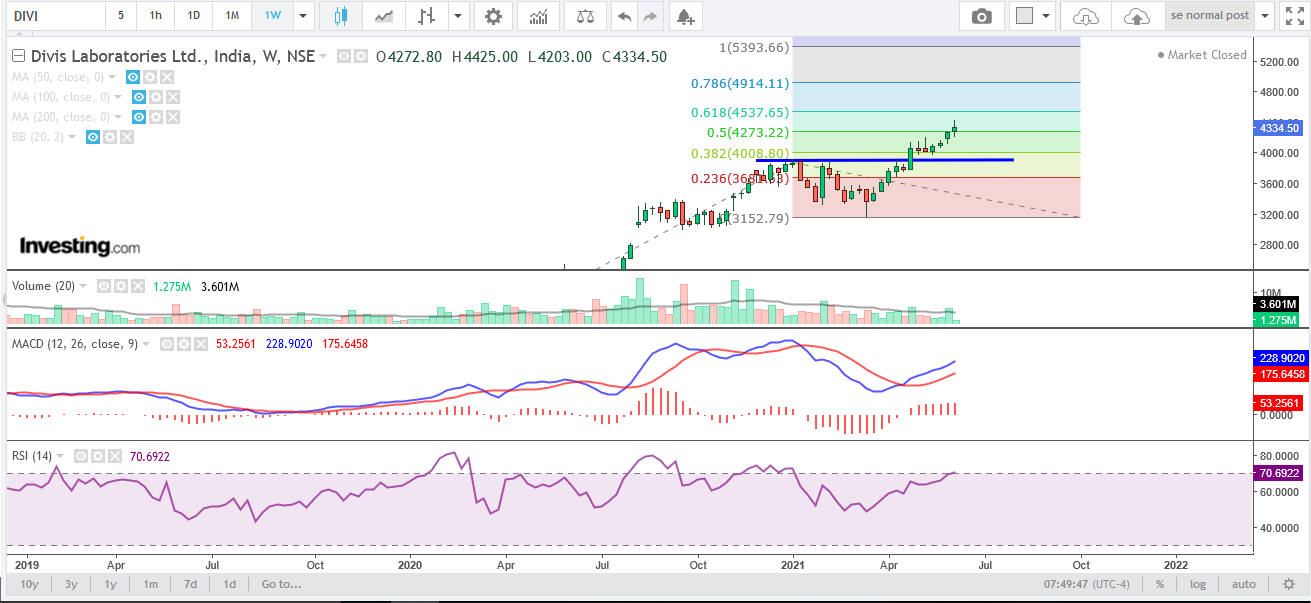Click the Go to... button
Screen dimensions: 1311x603
(281, 584)
